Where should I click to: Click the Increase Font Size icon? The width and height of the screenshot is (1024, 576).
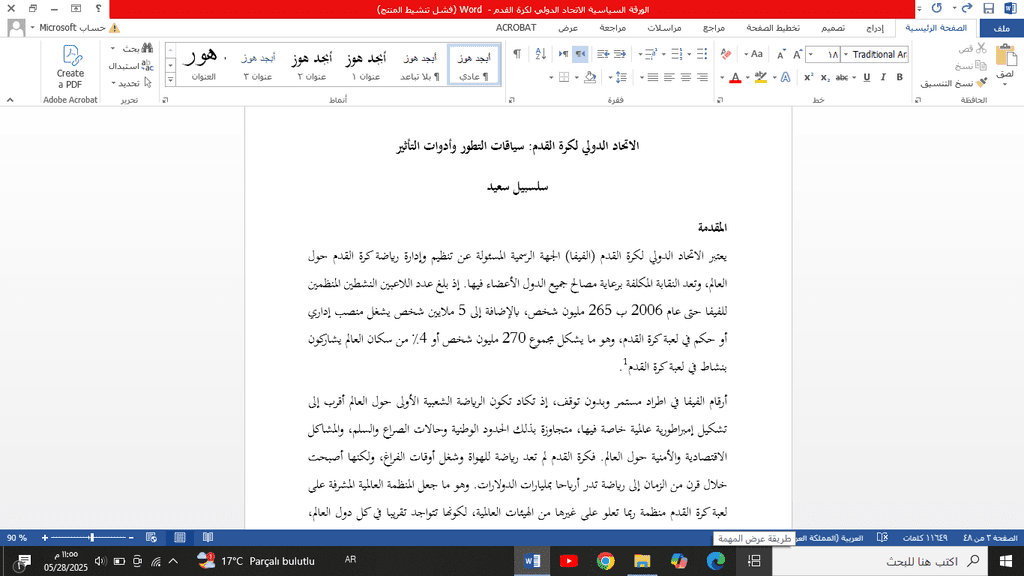tap(797, 54)
